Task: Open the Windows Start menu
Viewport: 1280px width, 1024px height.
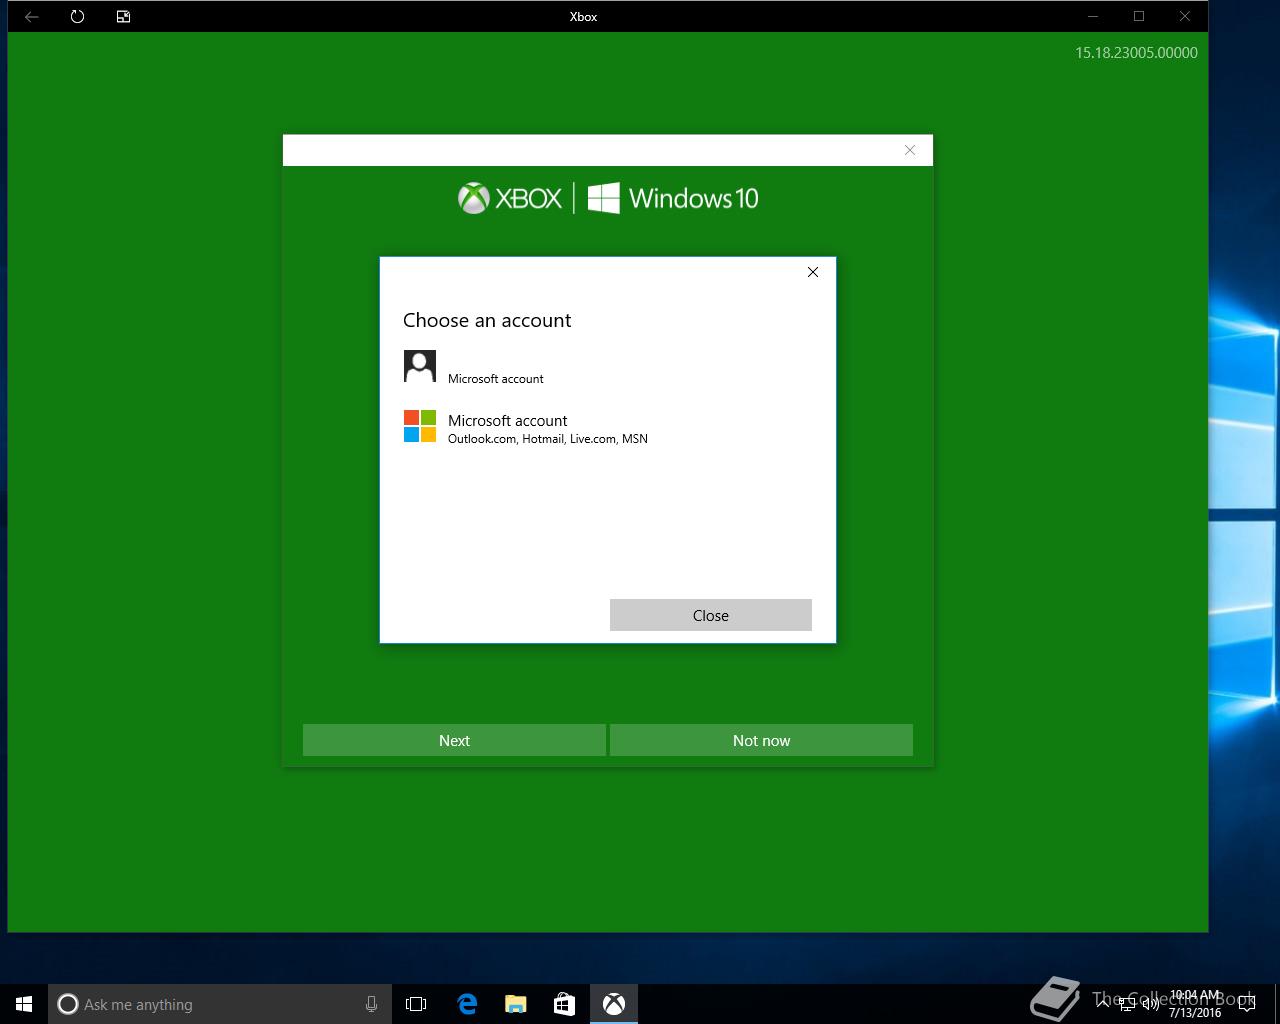Action: [24, 1004]
